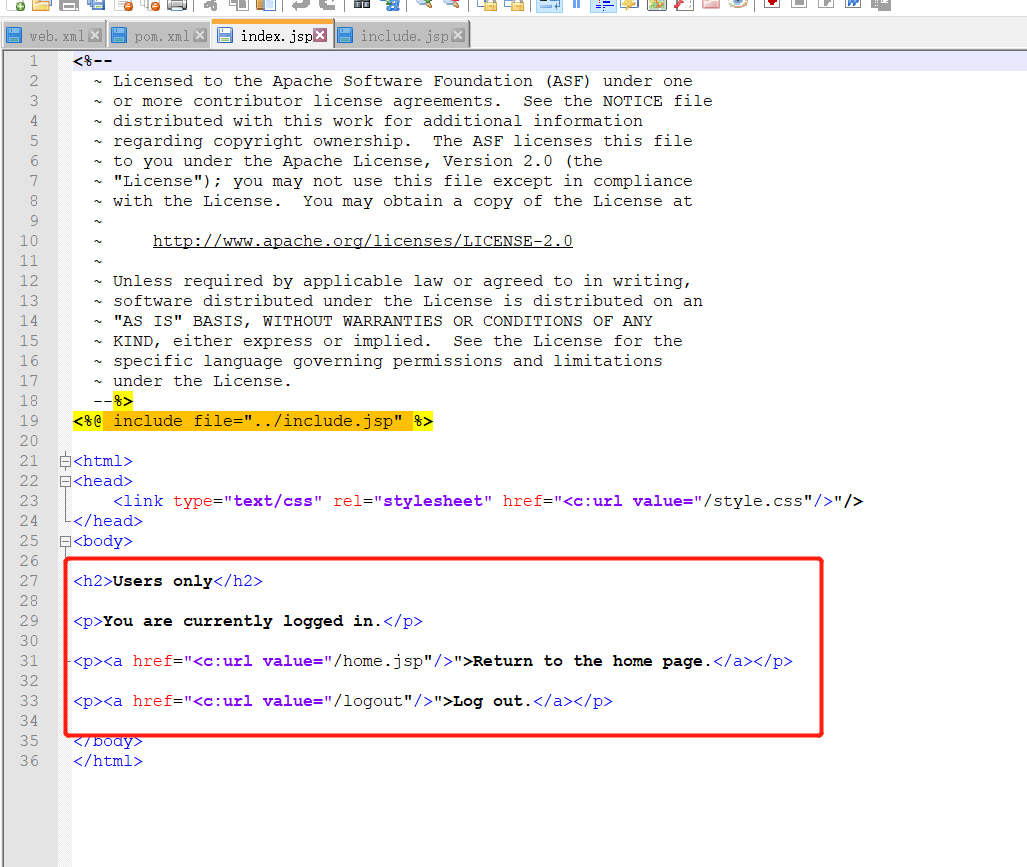Image resolution: width=1027 pixels, height=867 pixels.
Task: Click 'Return to the home page.' text
Action: coord(592,661)
